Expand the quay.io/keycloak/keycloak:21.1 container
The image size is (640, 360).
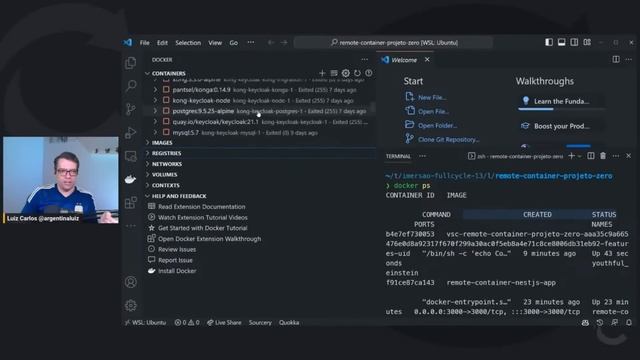coord(155,122)
